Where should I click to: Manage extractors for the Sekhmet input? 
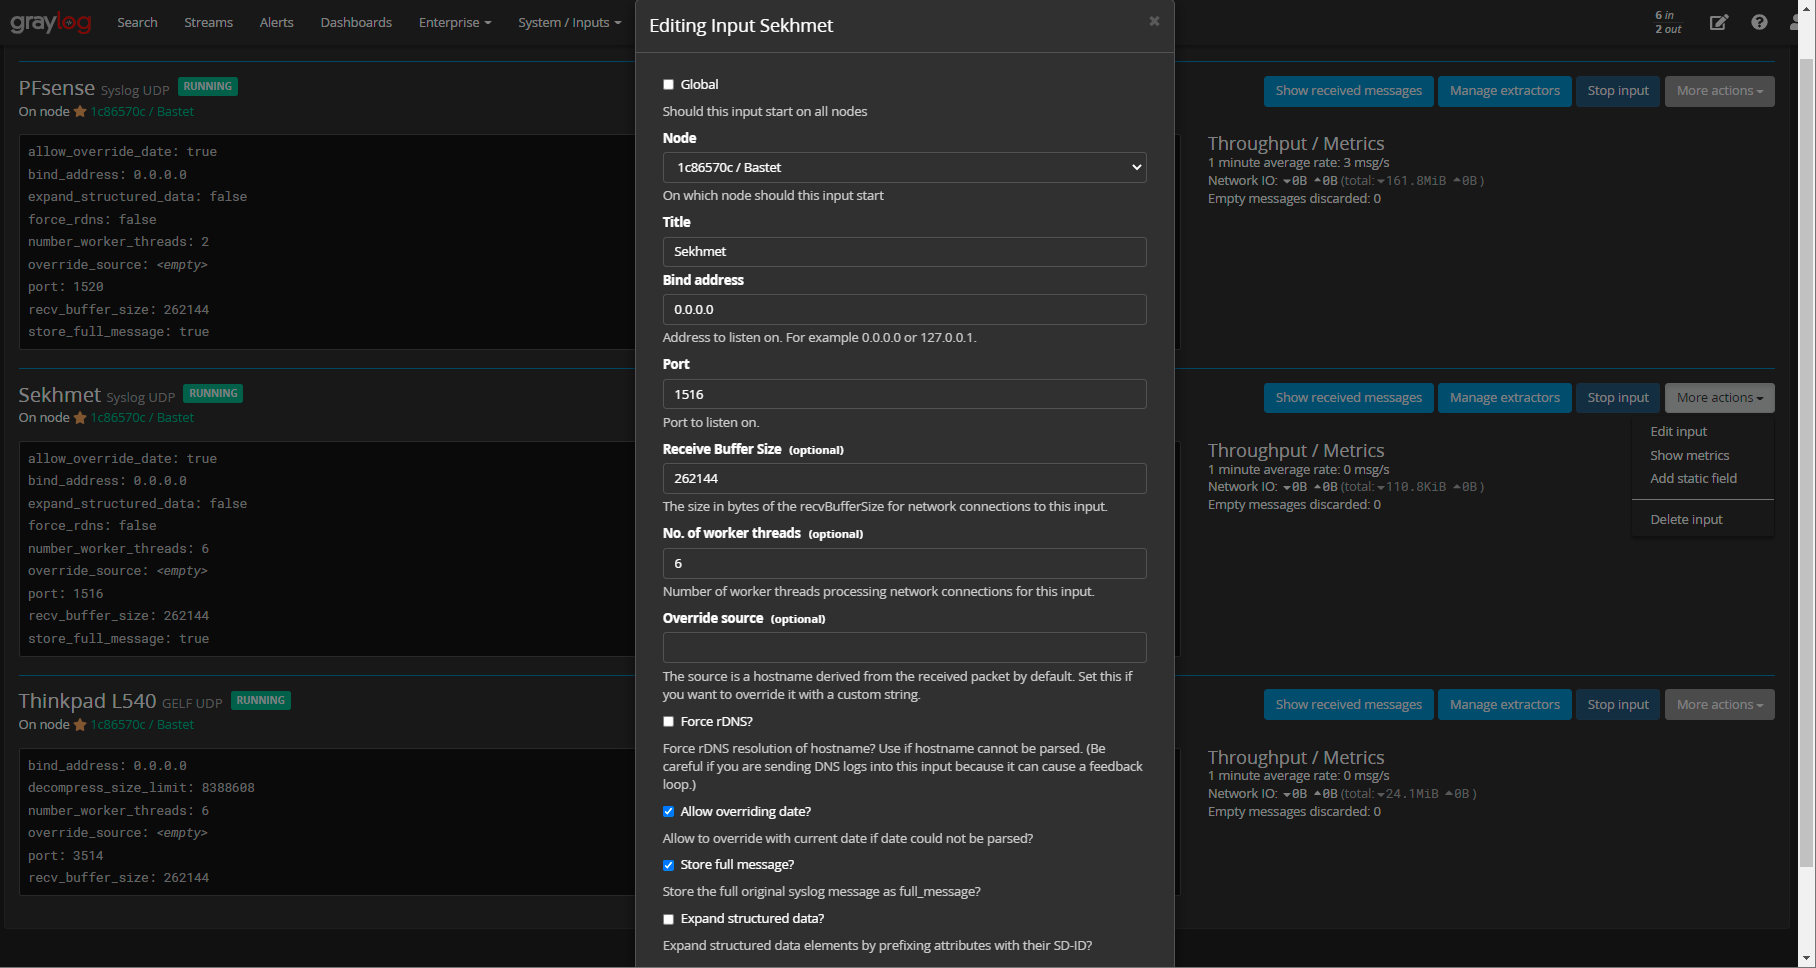click(1504, 398)
